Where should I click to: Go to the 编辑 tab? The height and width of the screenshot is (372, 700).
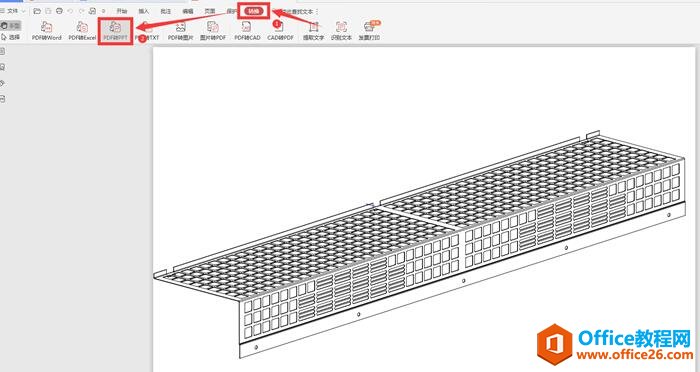tap(188, 11)
